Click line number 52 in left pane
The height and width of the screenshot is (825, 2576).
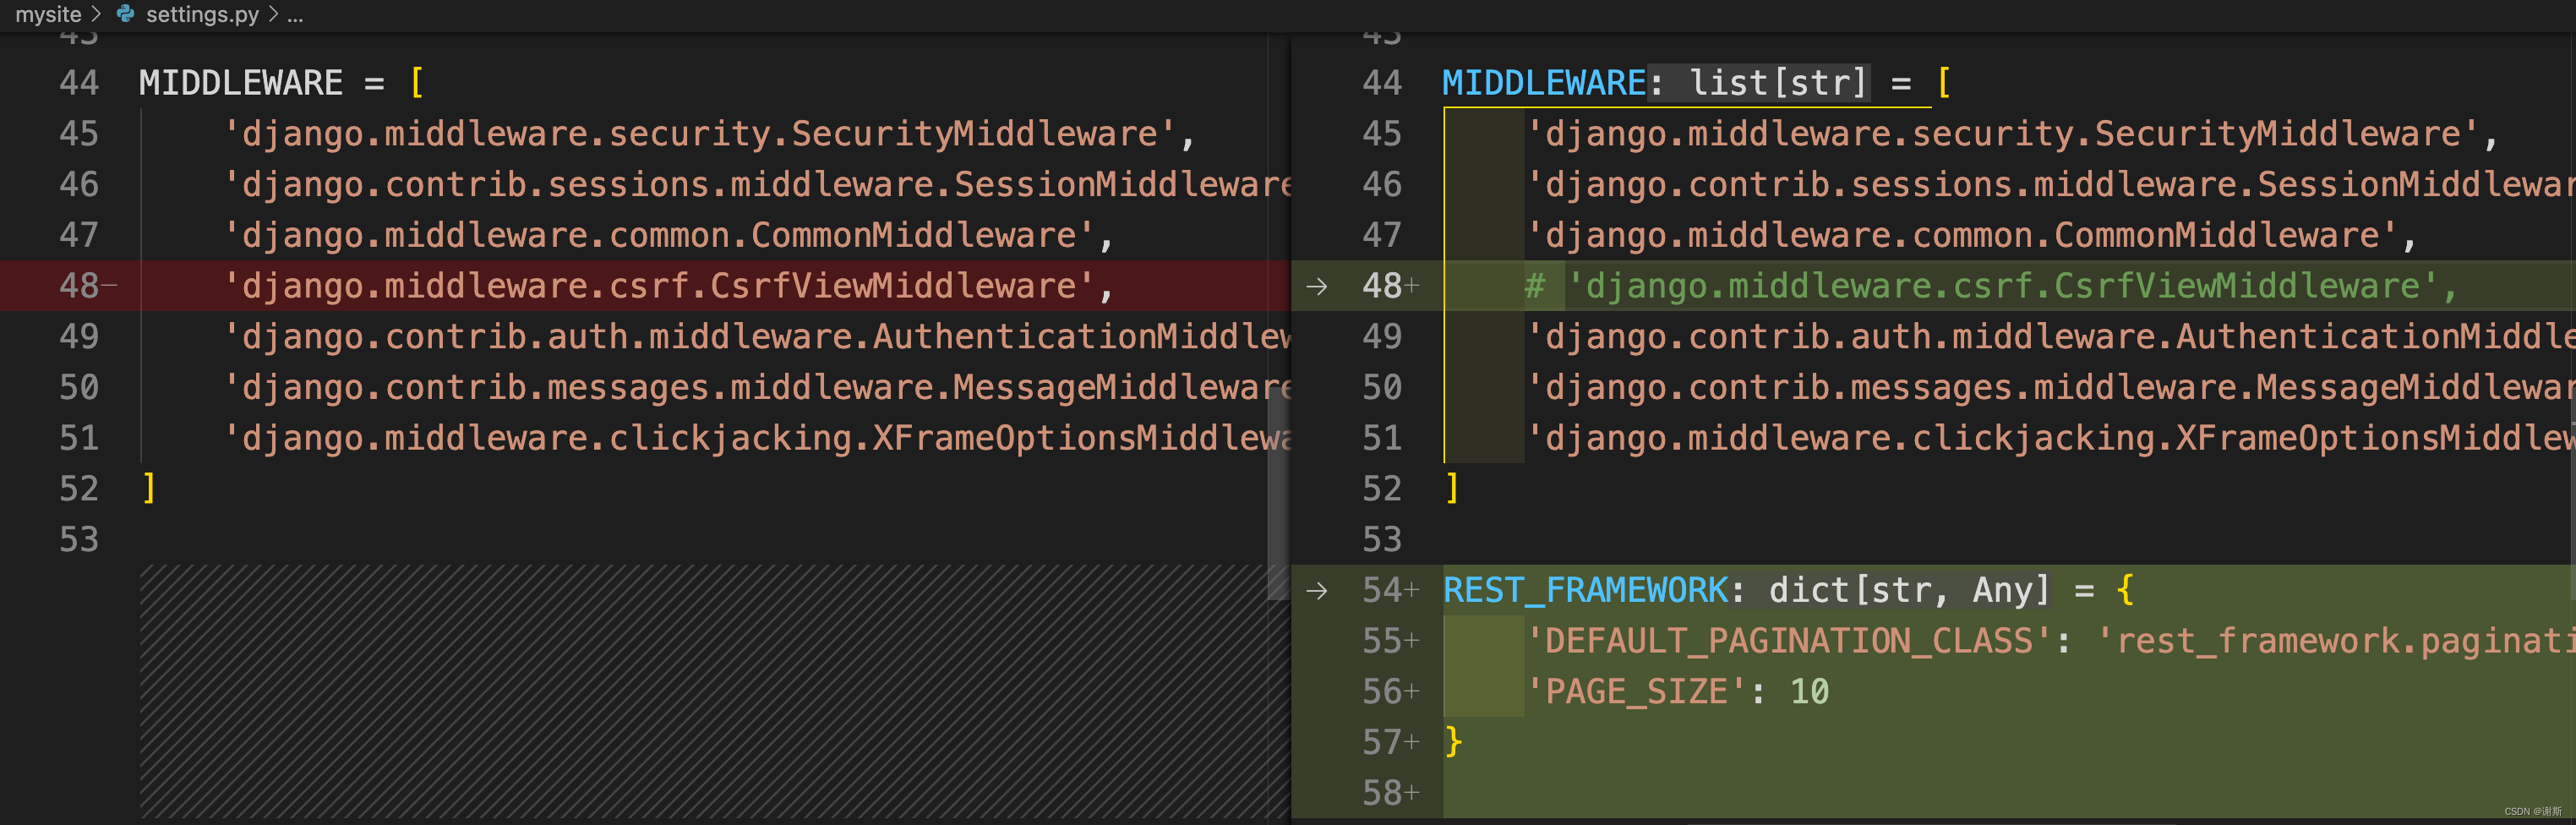(79, 489)
